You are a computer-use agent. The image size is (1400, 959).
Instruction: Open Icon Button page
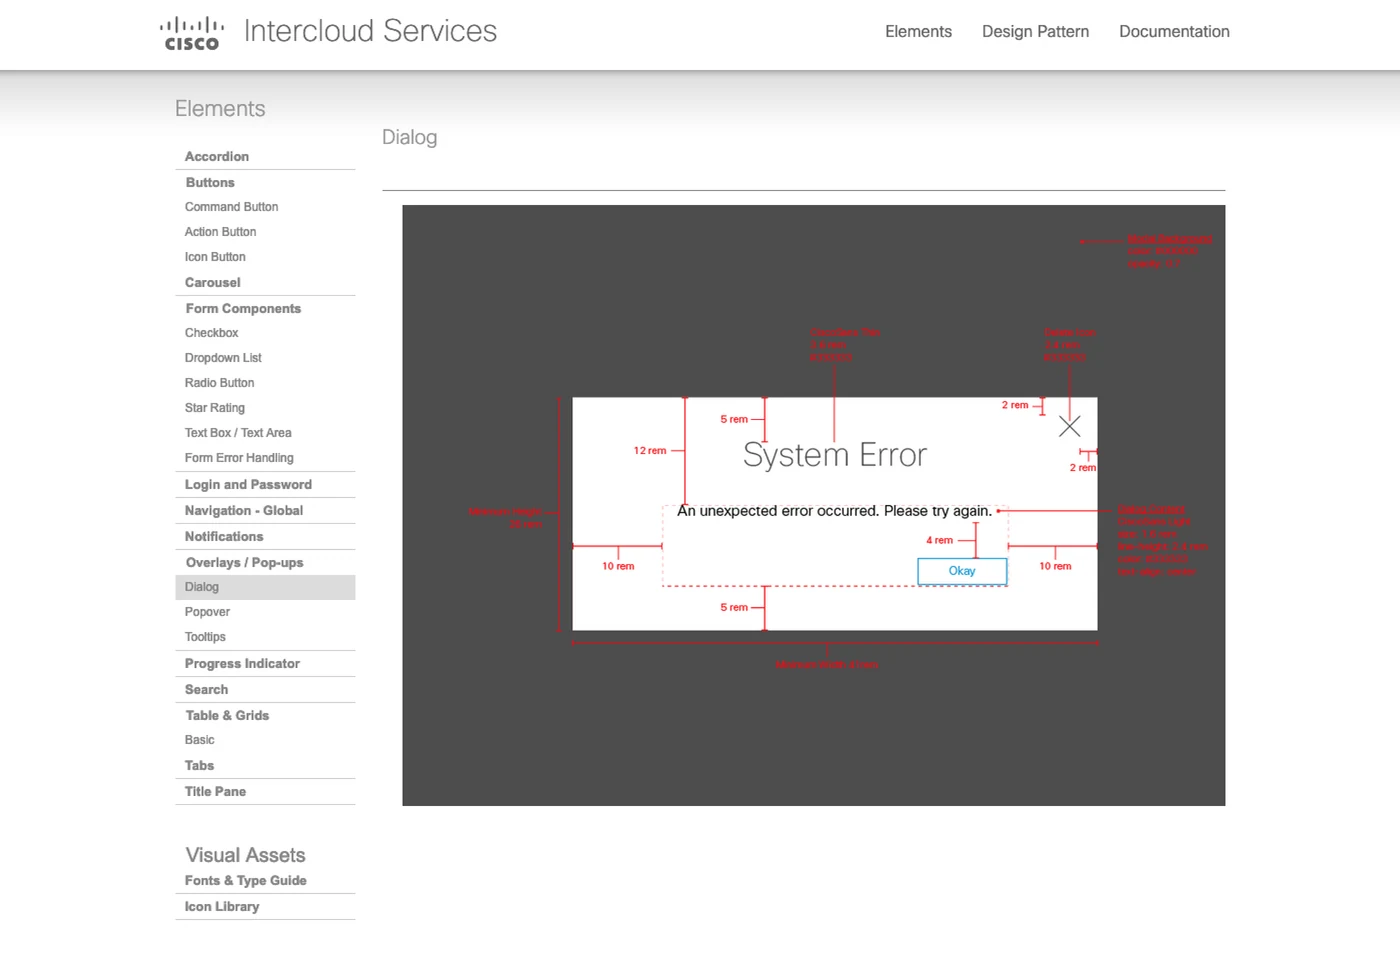tap(215, 257)
